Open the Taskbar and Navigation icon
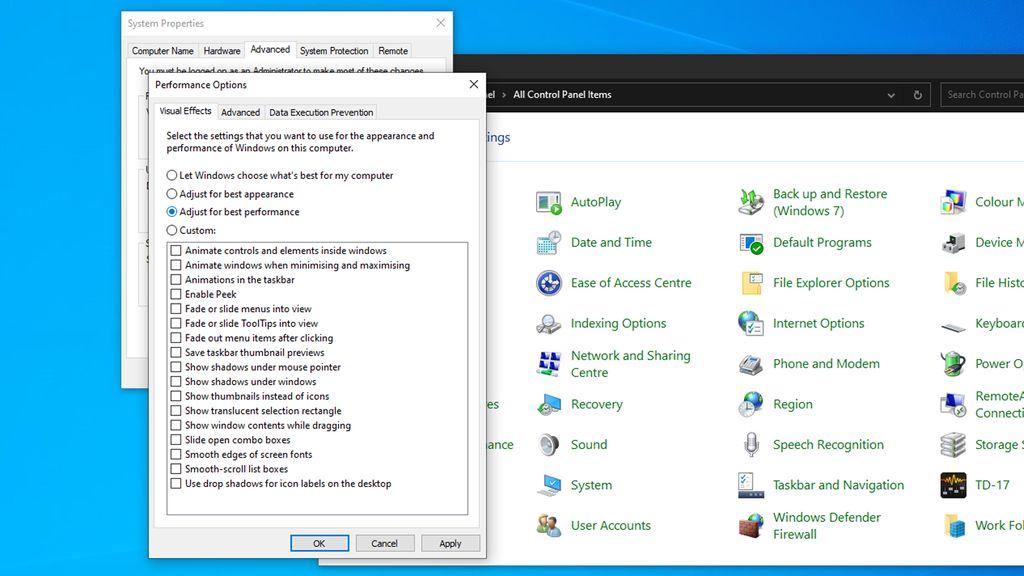Screen dimensions: 1024x576 751,486
